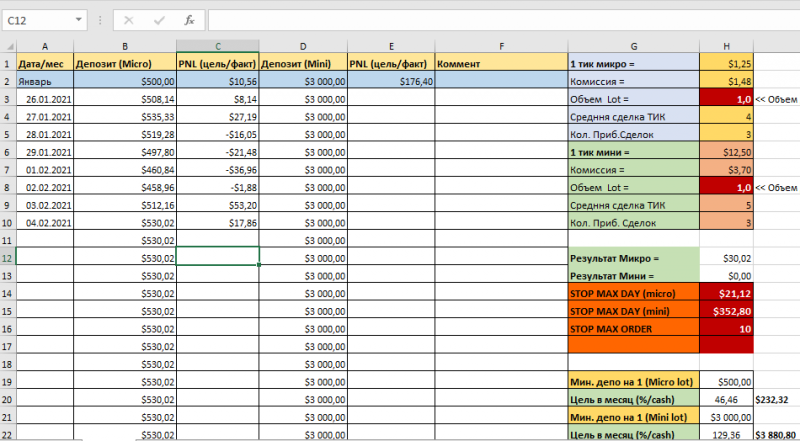Select date cell 26.01.2021

click(45, 99)
